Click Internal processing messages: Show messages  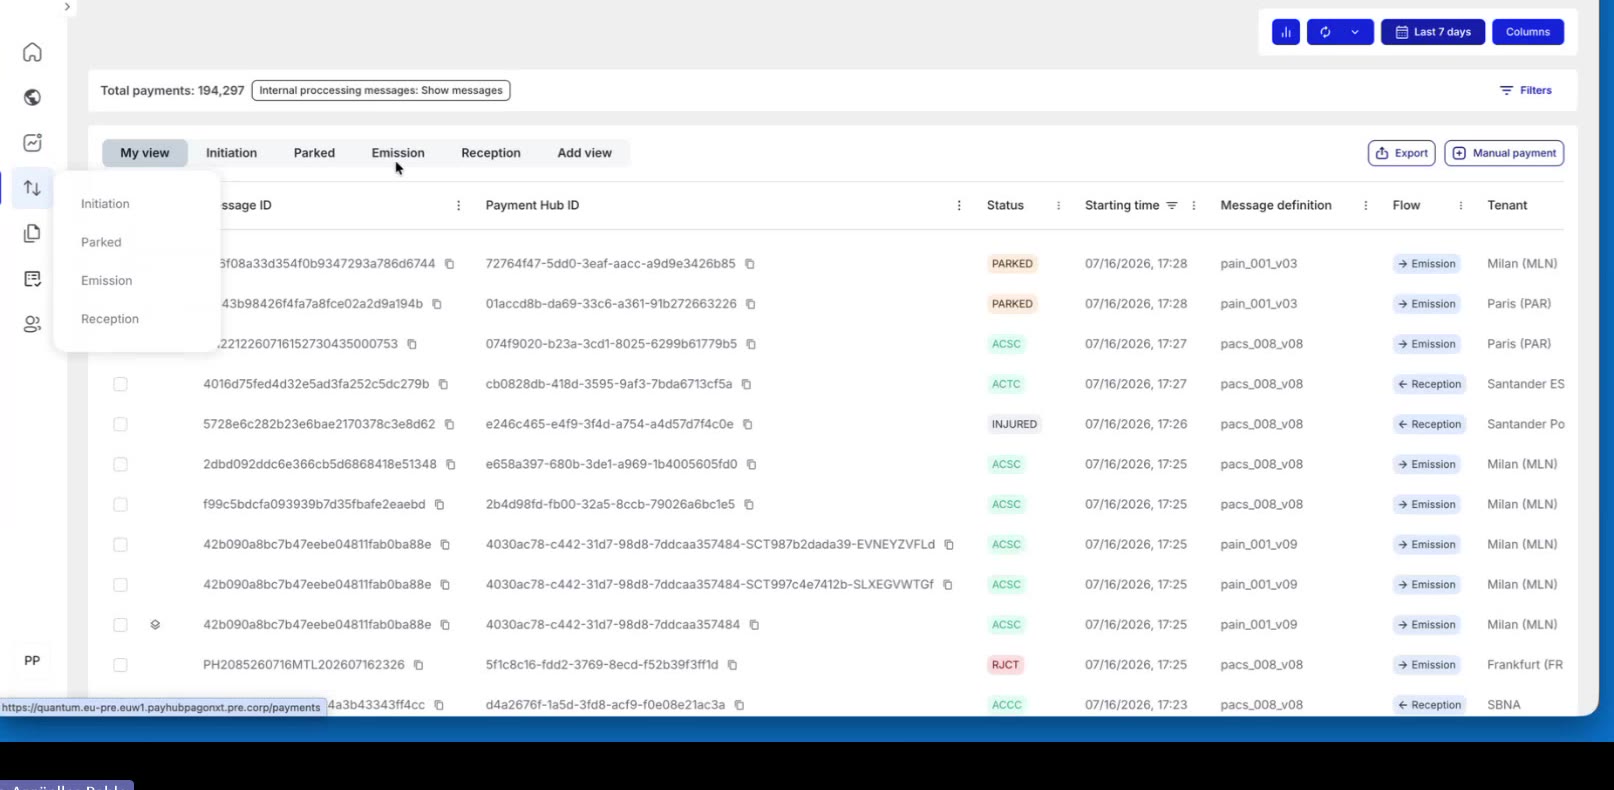coord(381,90)
